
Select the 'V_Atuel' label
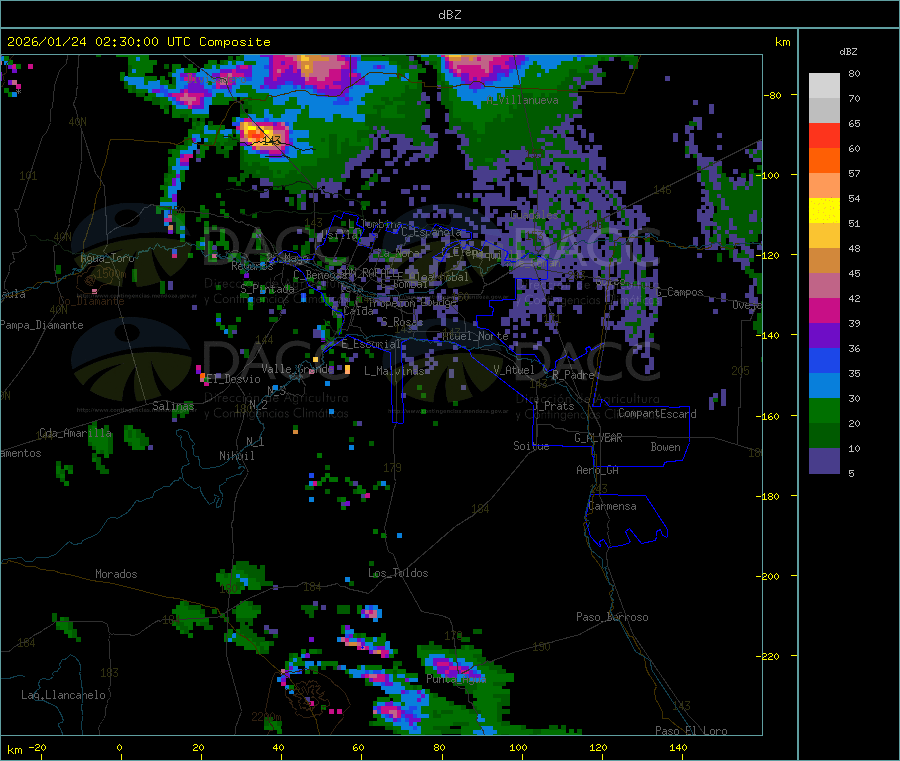click(x=514, y=370)
